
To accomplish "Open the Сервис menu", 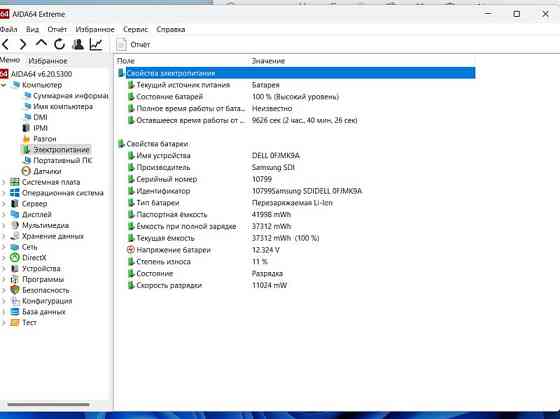I will pyautogui.click(x=135, y=29).
